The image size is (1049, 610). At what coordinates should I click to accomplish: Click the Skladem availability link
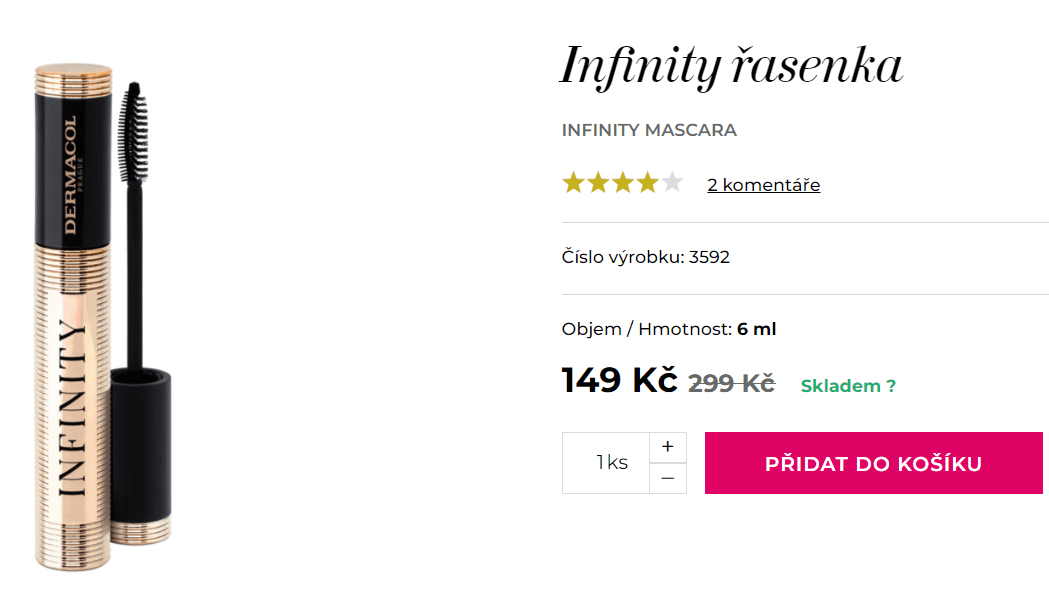point(843,385)
